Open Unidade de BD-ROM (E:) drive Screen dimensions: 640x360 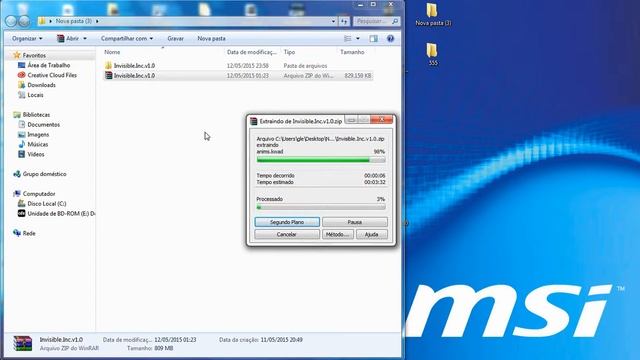click(61, 213)
